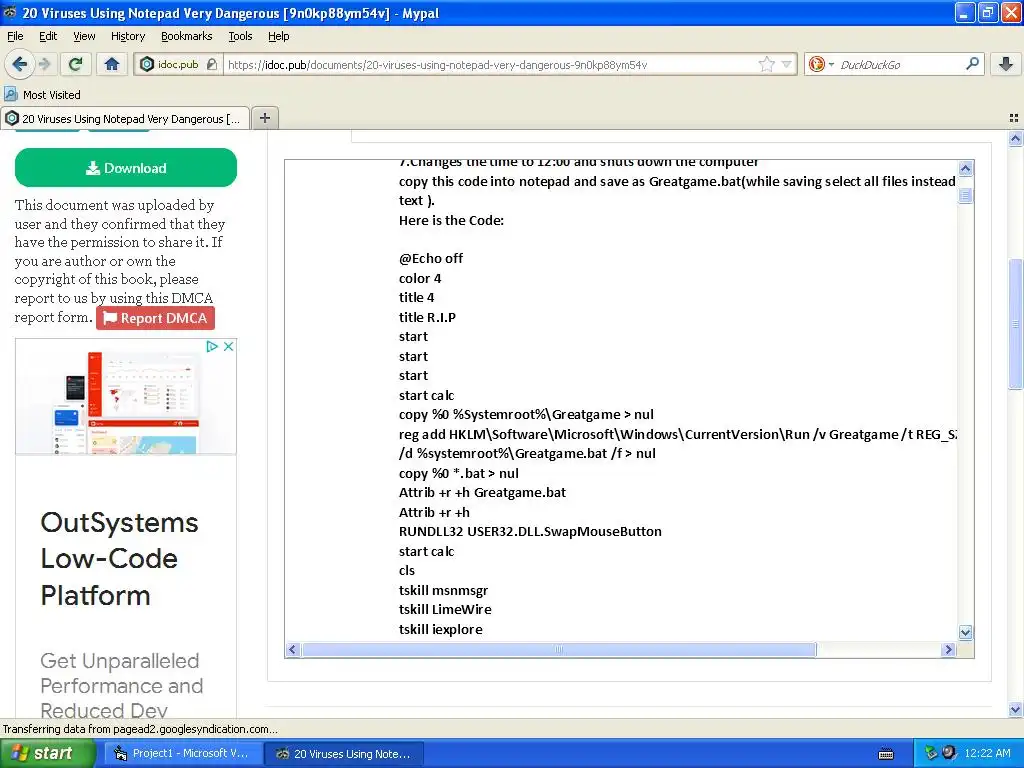This screenshot has height=768, width=1024.
Task: Click the 'title R.I.P' code line
Action: pos(427,317)
